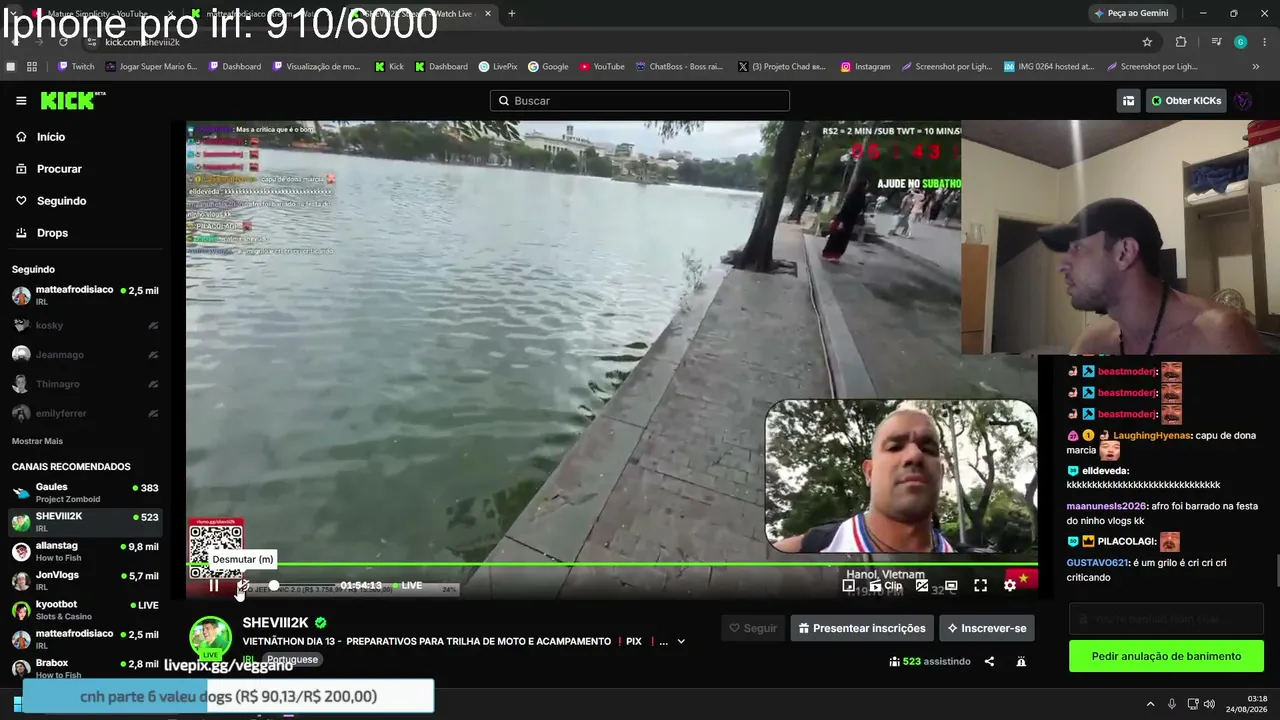The width and height of the screenshot is (1280, 720).
Task: Expand the stream title chevron
Action: click(681, 642)
